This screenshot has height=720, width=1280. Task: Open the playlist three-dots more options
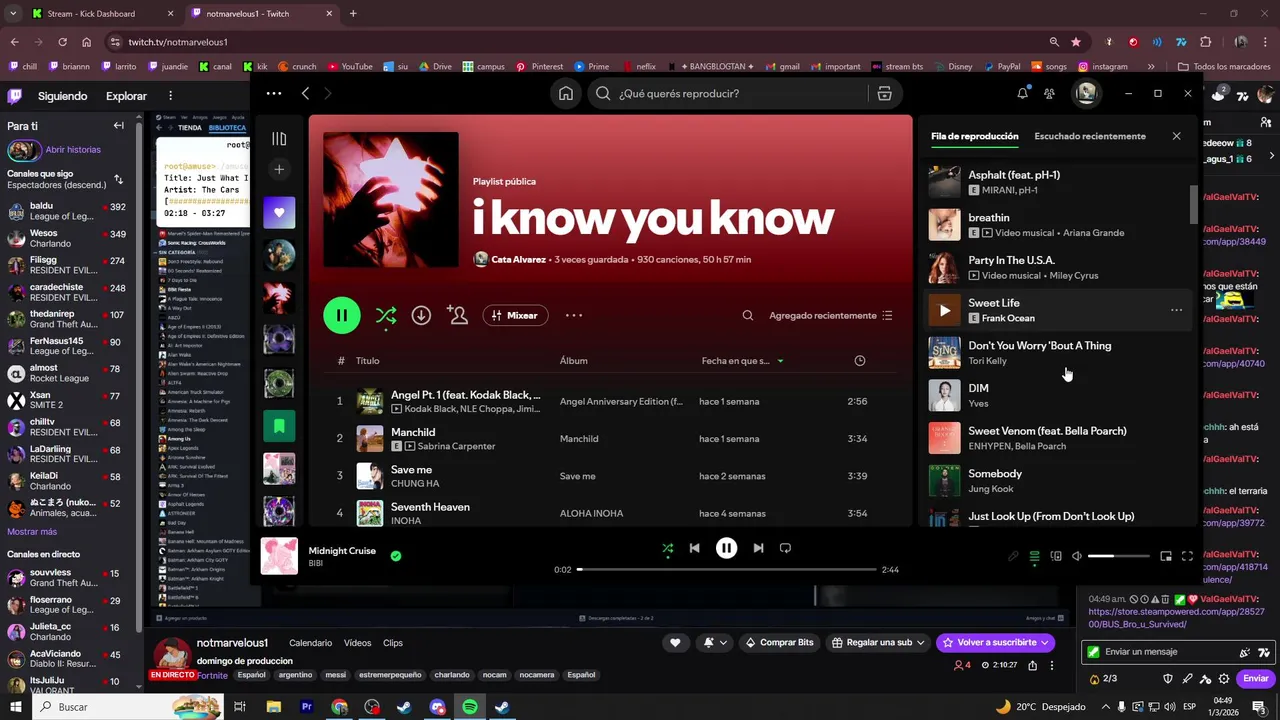point(574,315)
